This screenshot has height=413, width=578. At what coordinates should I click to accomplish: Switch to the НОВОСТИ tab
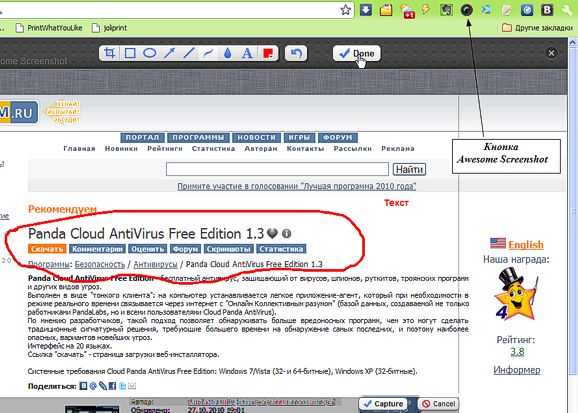[257, 138]
